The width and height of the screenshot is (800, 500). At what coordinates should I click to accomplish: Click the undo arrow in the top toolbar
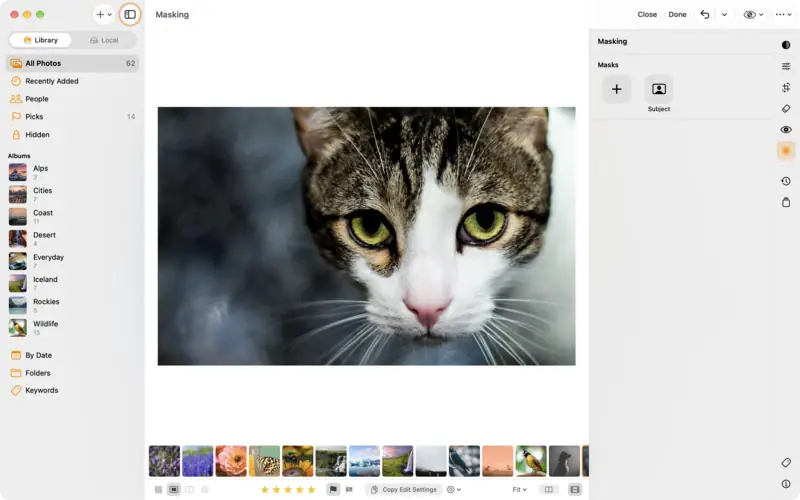click(705, 15)
